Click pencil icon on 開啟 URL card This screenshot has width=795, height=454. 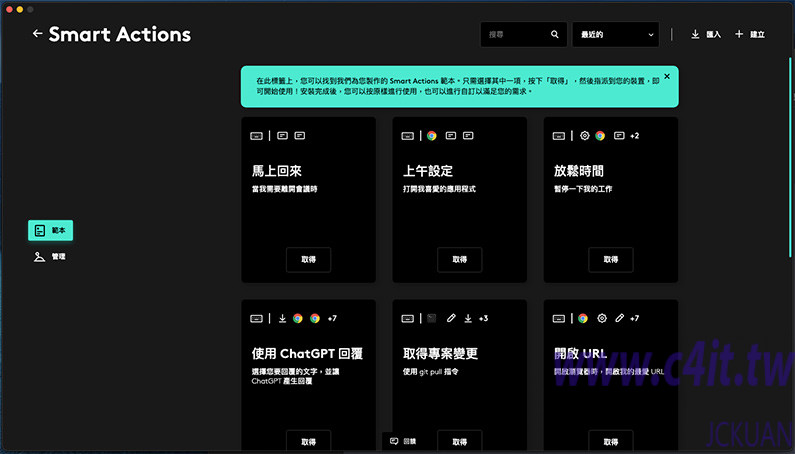[x=619, y=318]
